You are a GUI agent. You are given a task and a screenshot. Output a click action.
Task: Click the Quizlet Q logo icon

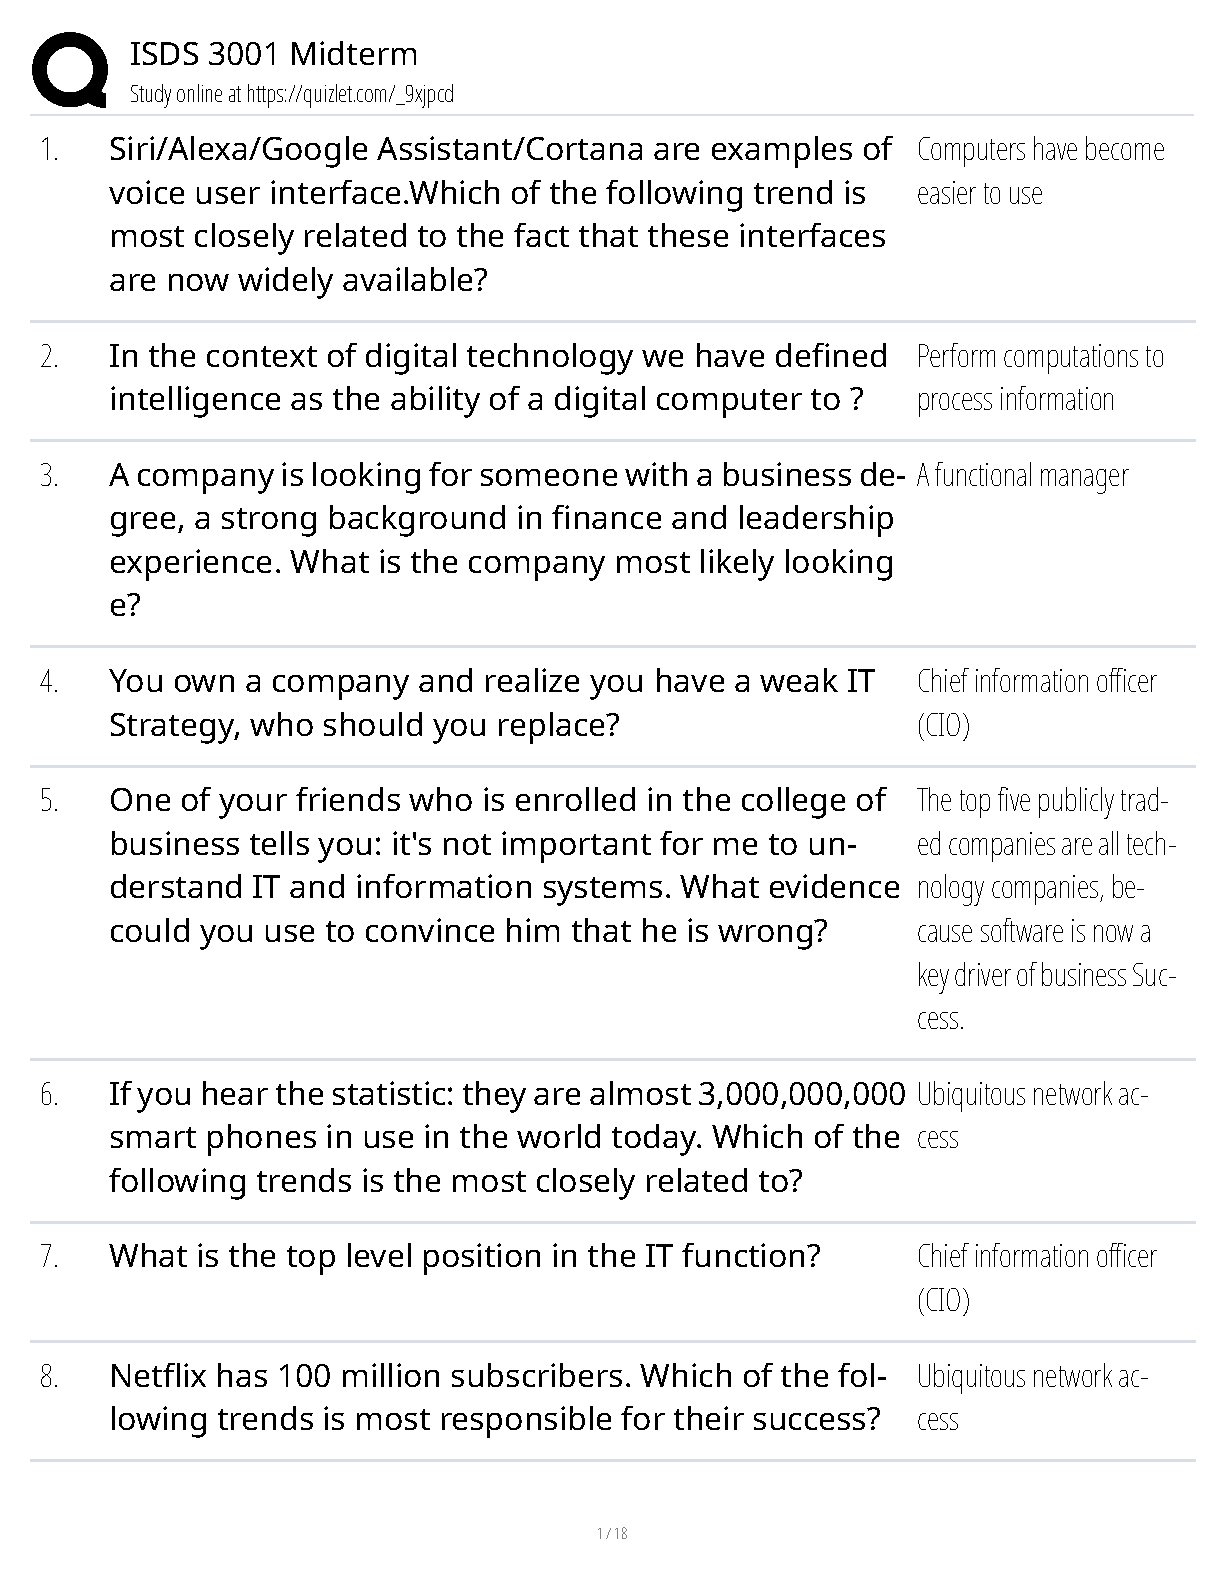70,70
